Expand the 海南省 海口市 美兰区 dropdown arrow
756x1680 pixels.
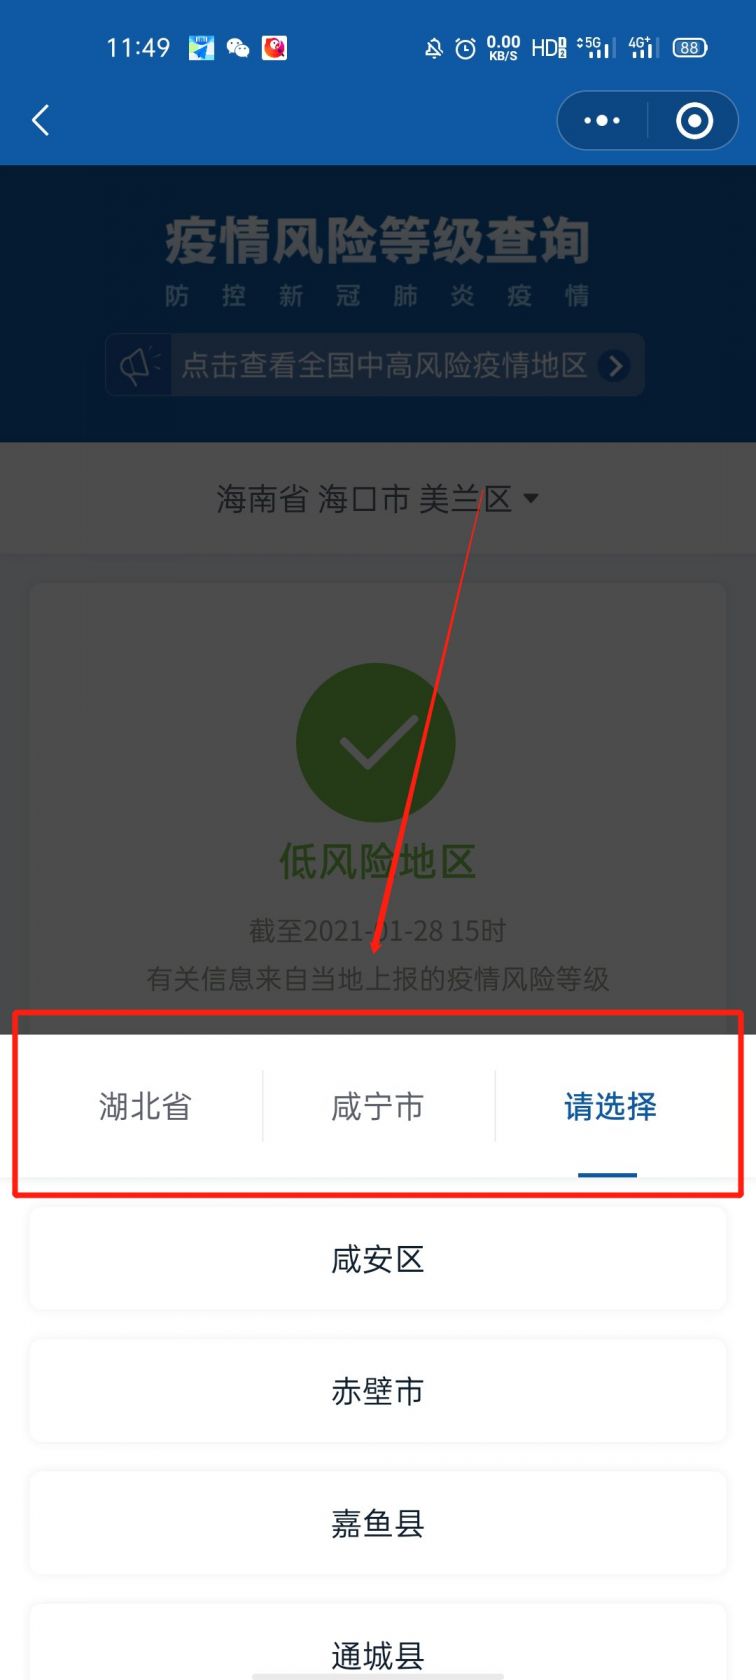click(531, 498)
